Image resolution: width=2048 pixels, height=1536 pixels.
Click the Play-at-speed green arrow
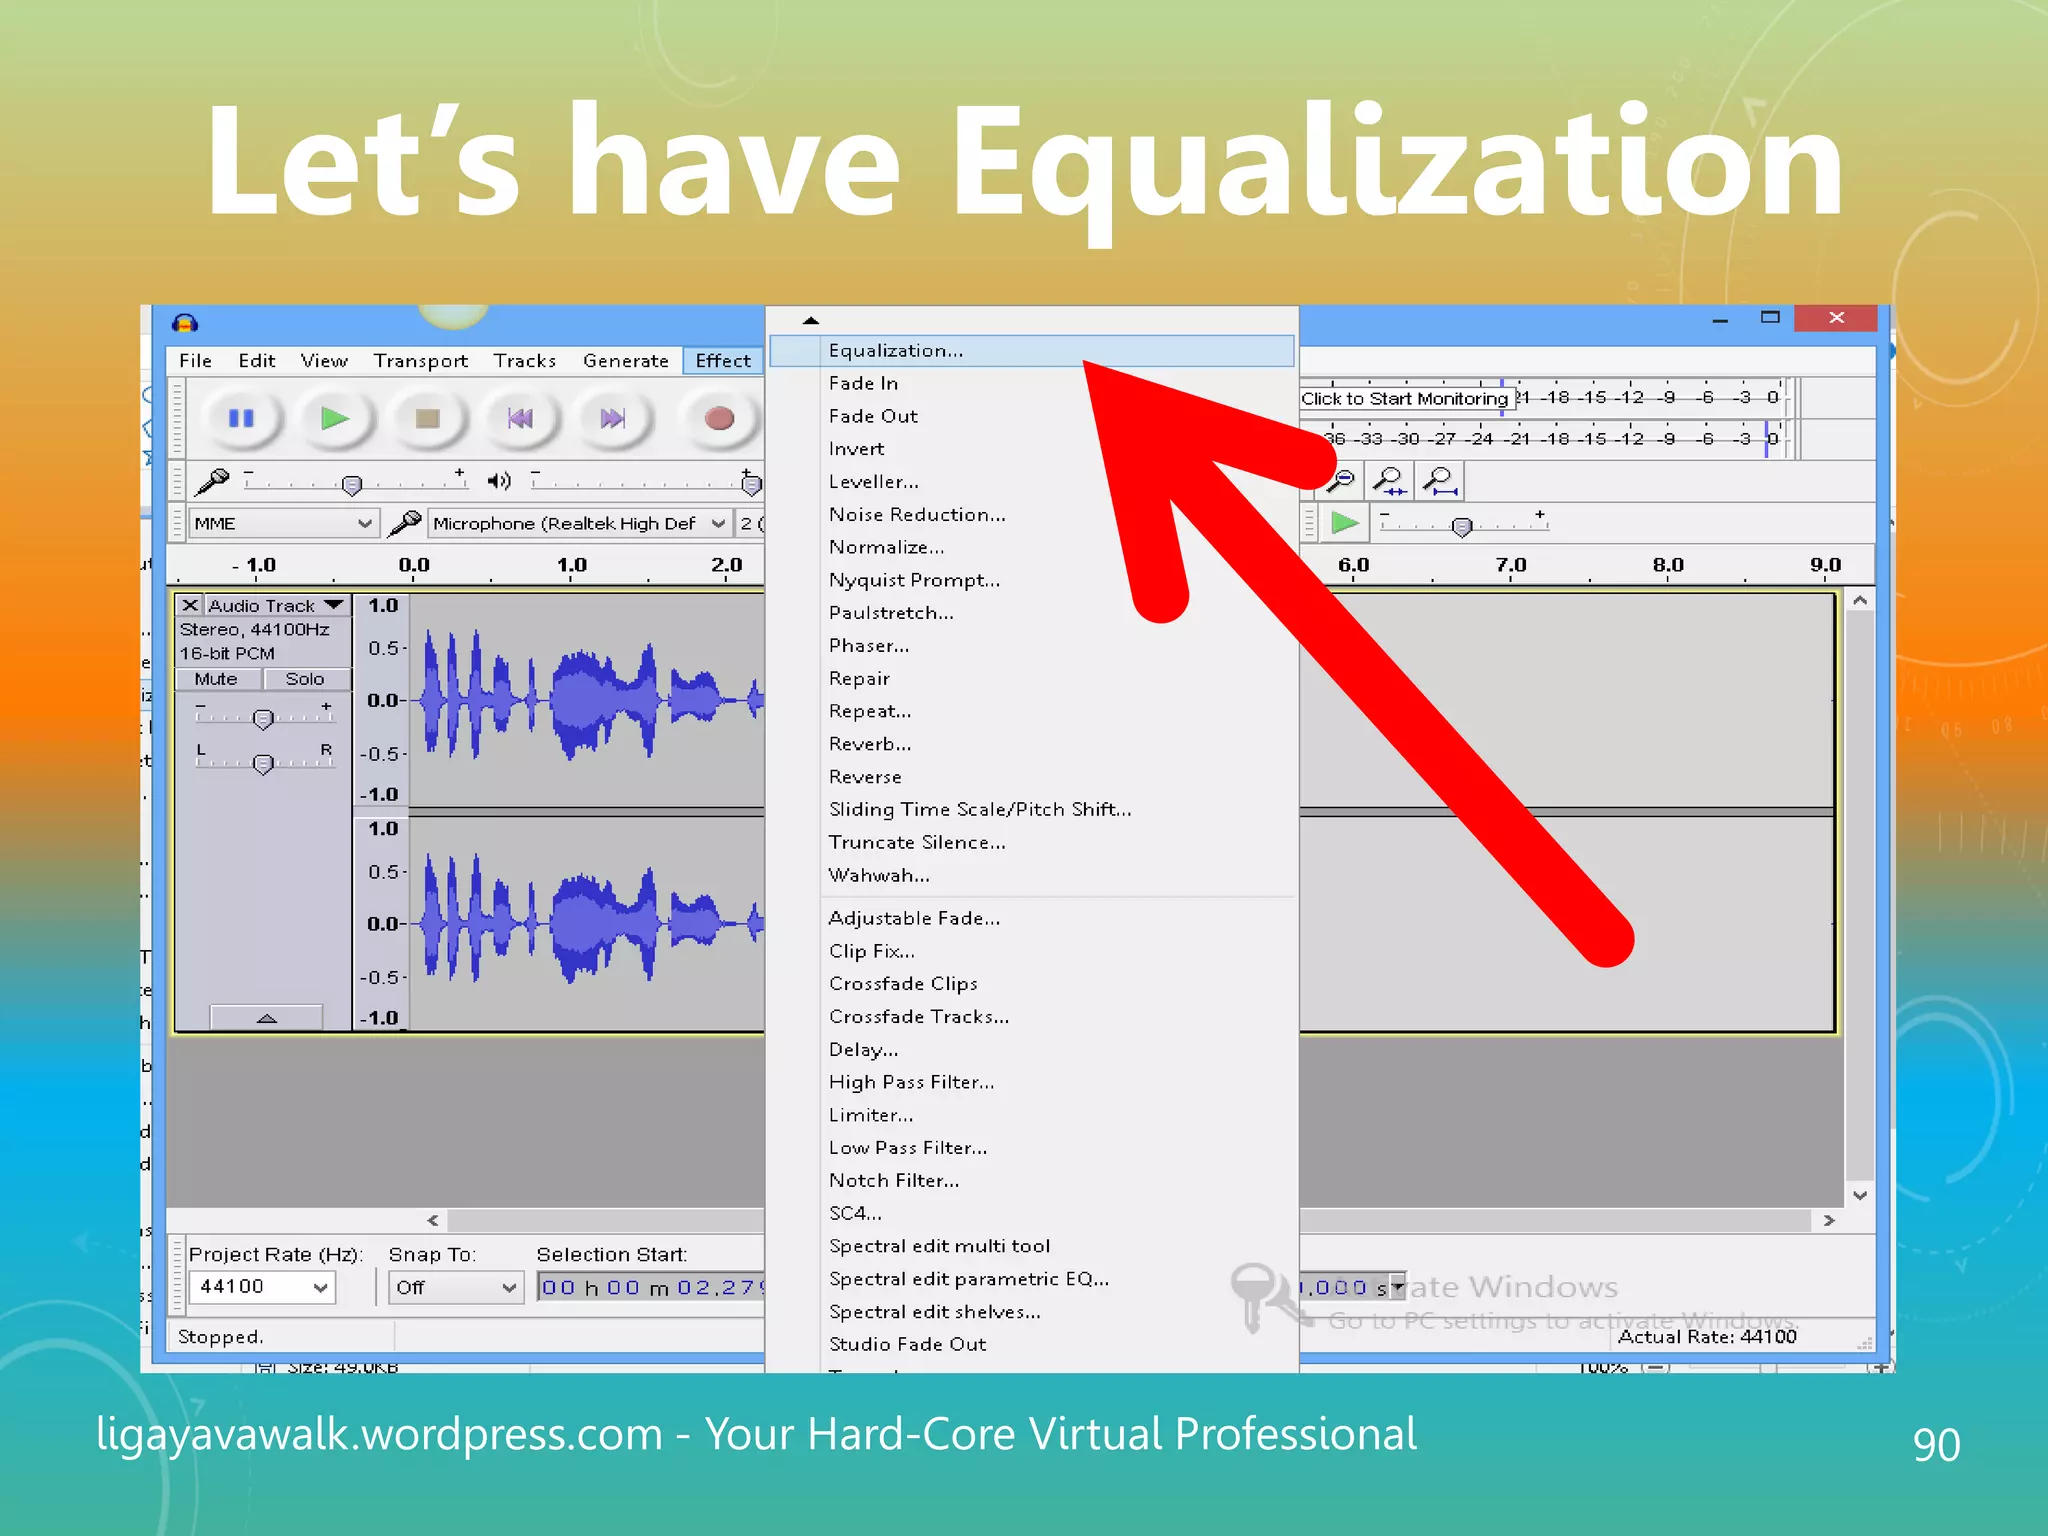[x=1344, y=523]
